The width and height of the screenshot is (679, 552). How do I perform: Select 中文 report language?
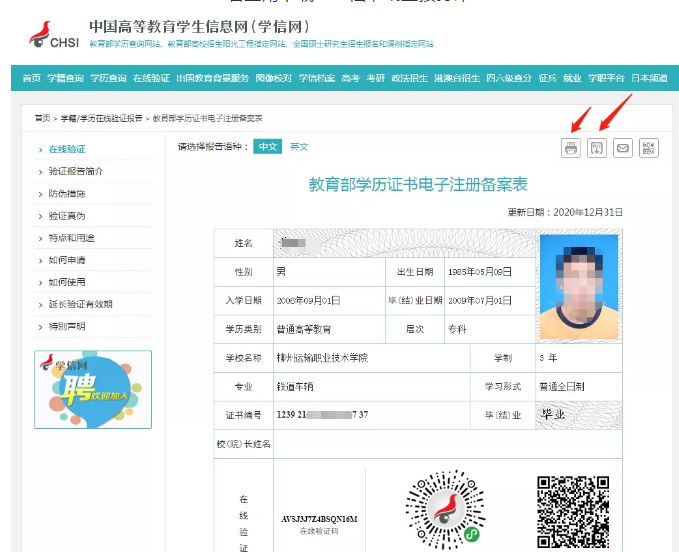268,146
